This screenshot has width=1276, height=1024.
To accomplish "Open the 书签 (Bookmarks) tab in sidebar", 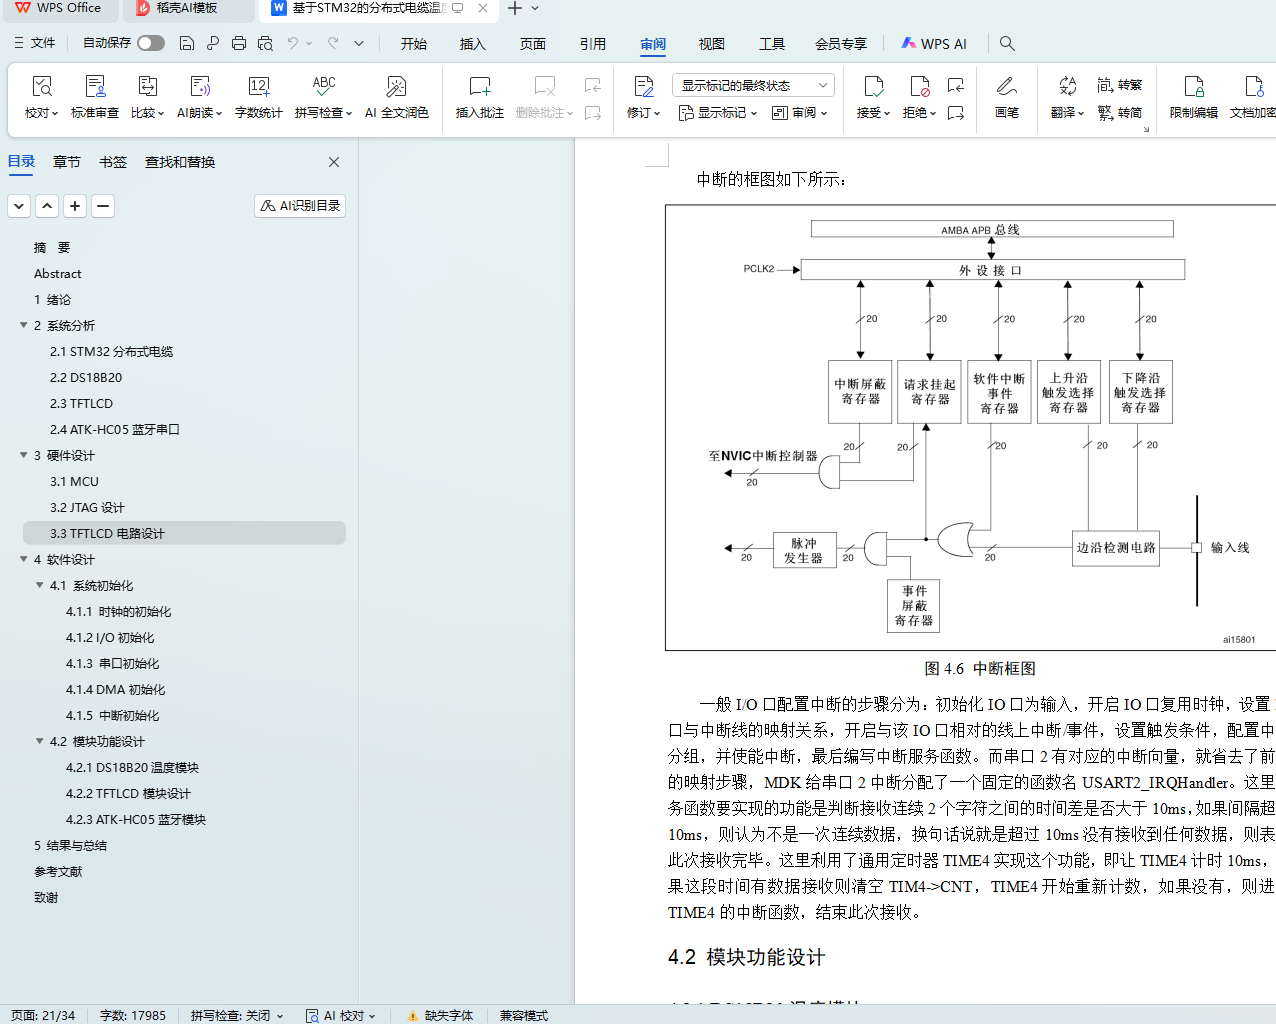I will (113, 162).
